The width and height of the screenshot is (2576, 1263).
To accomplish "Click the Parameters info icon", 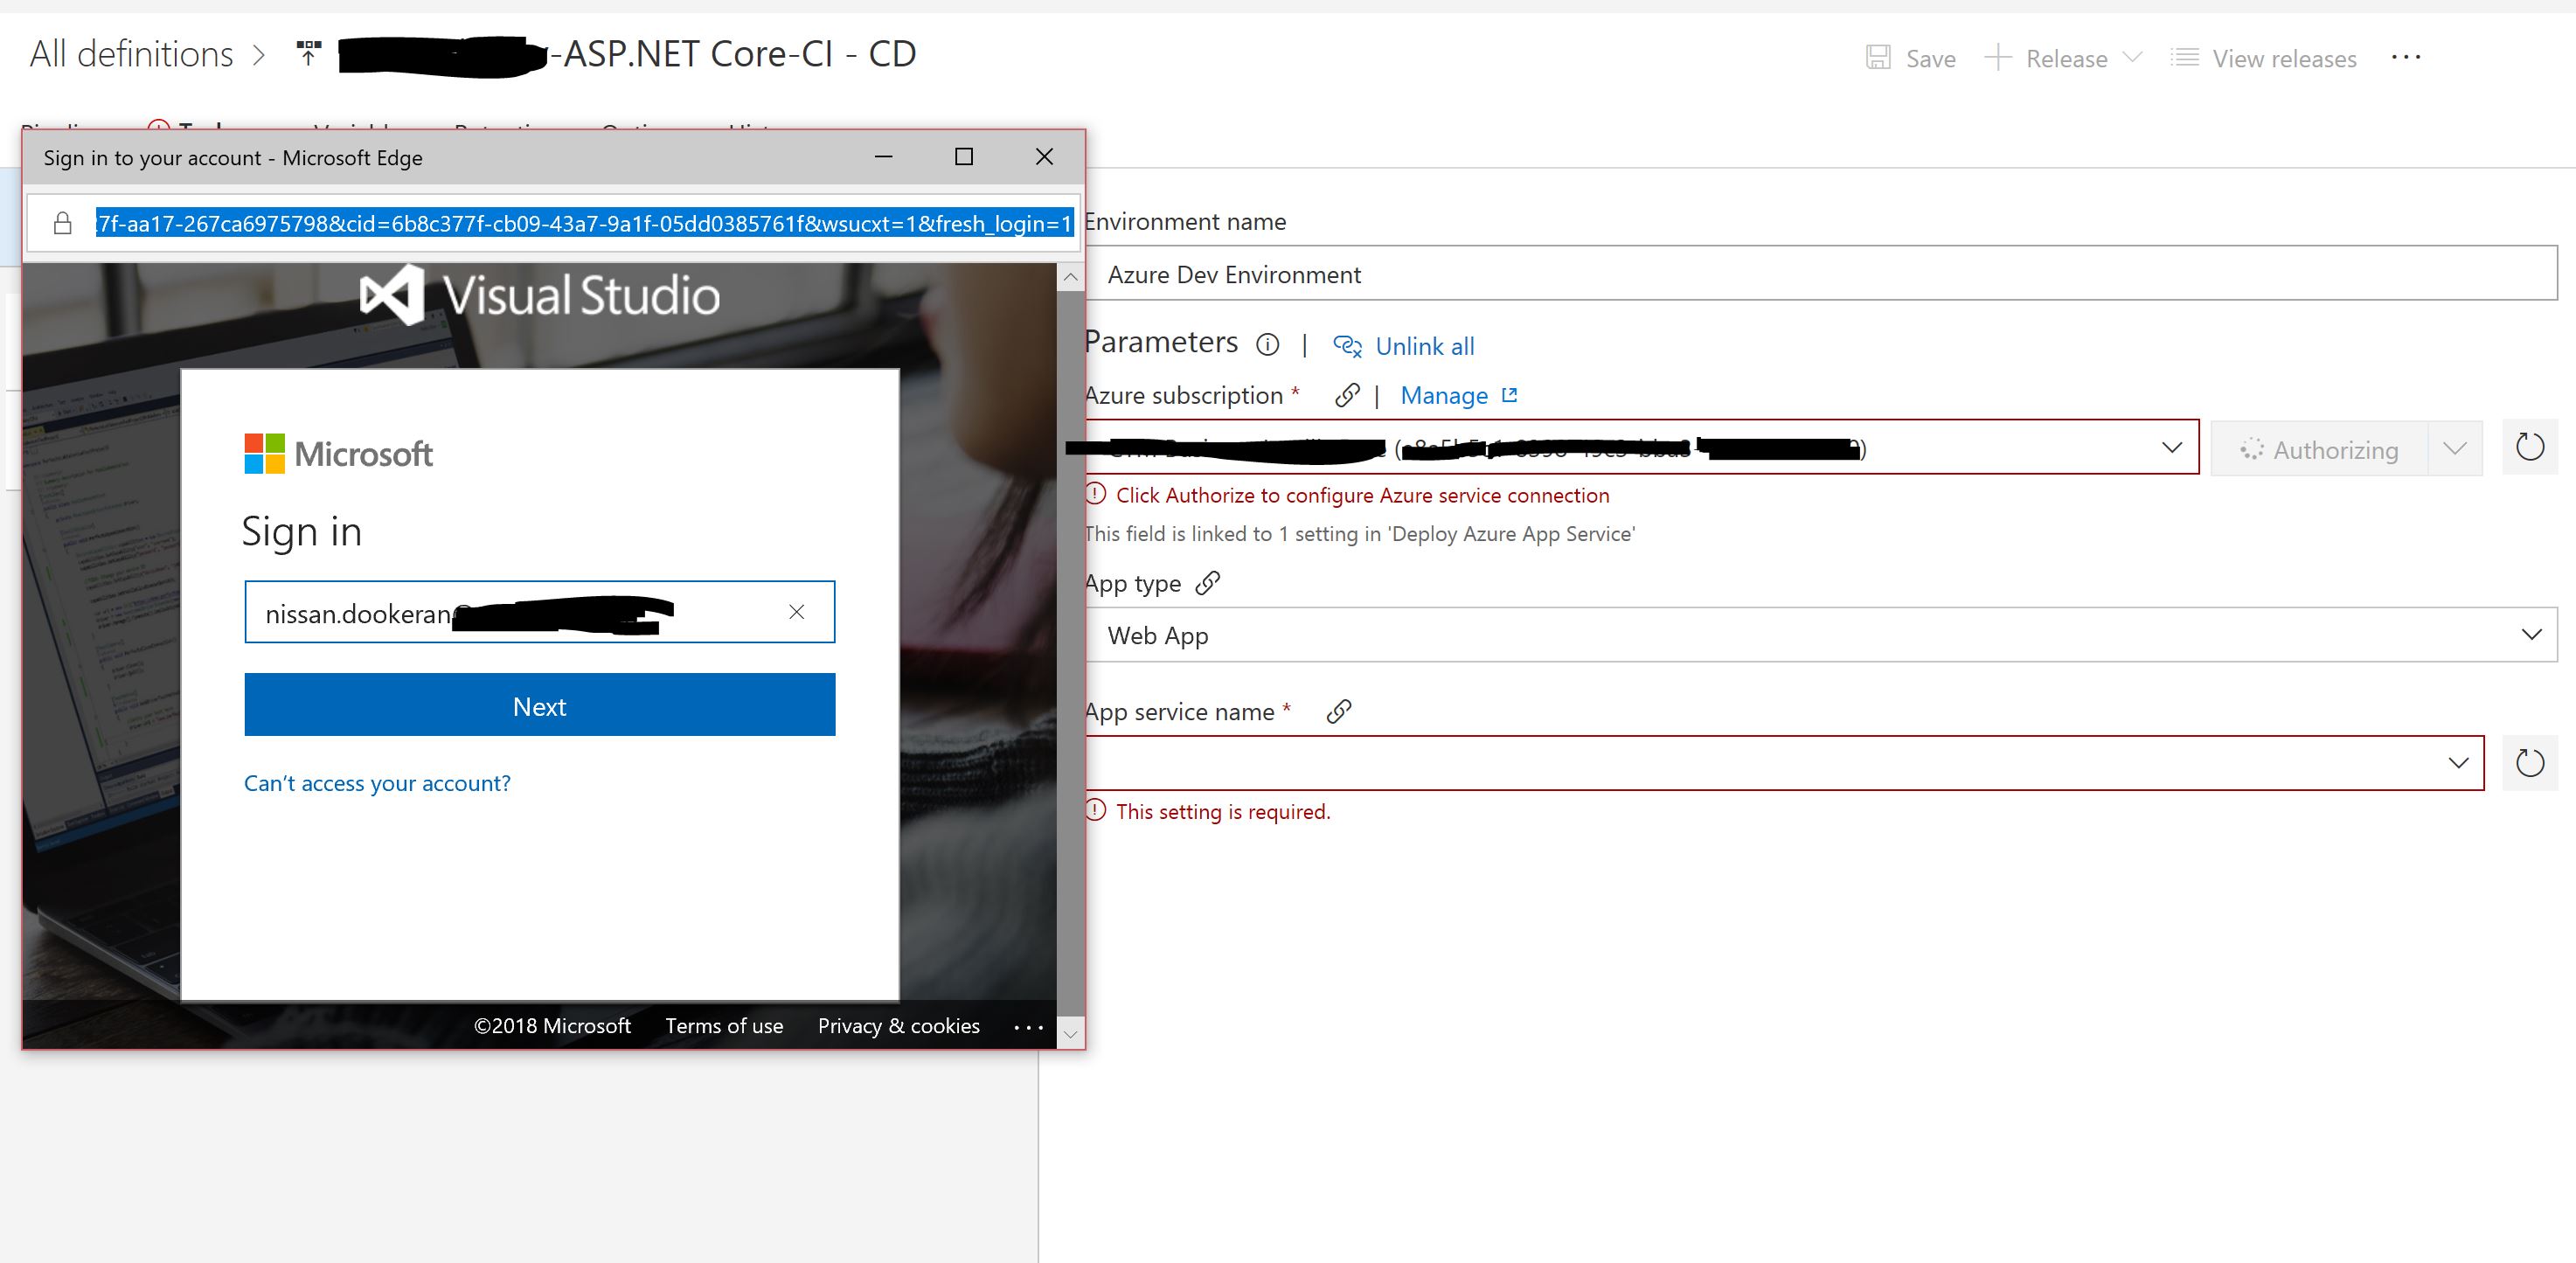I will (1267, 345).
